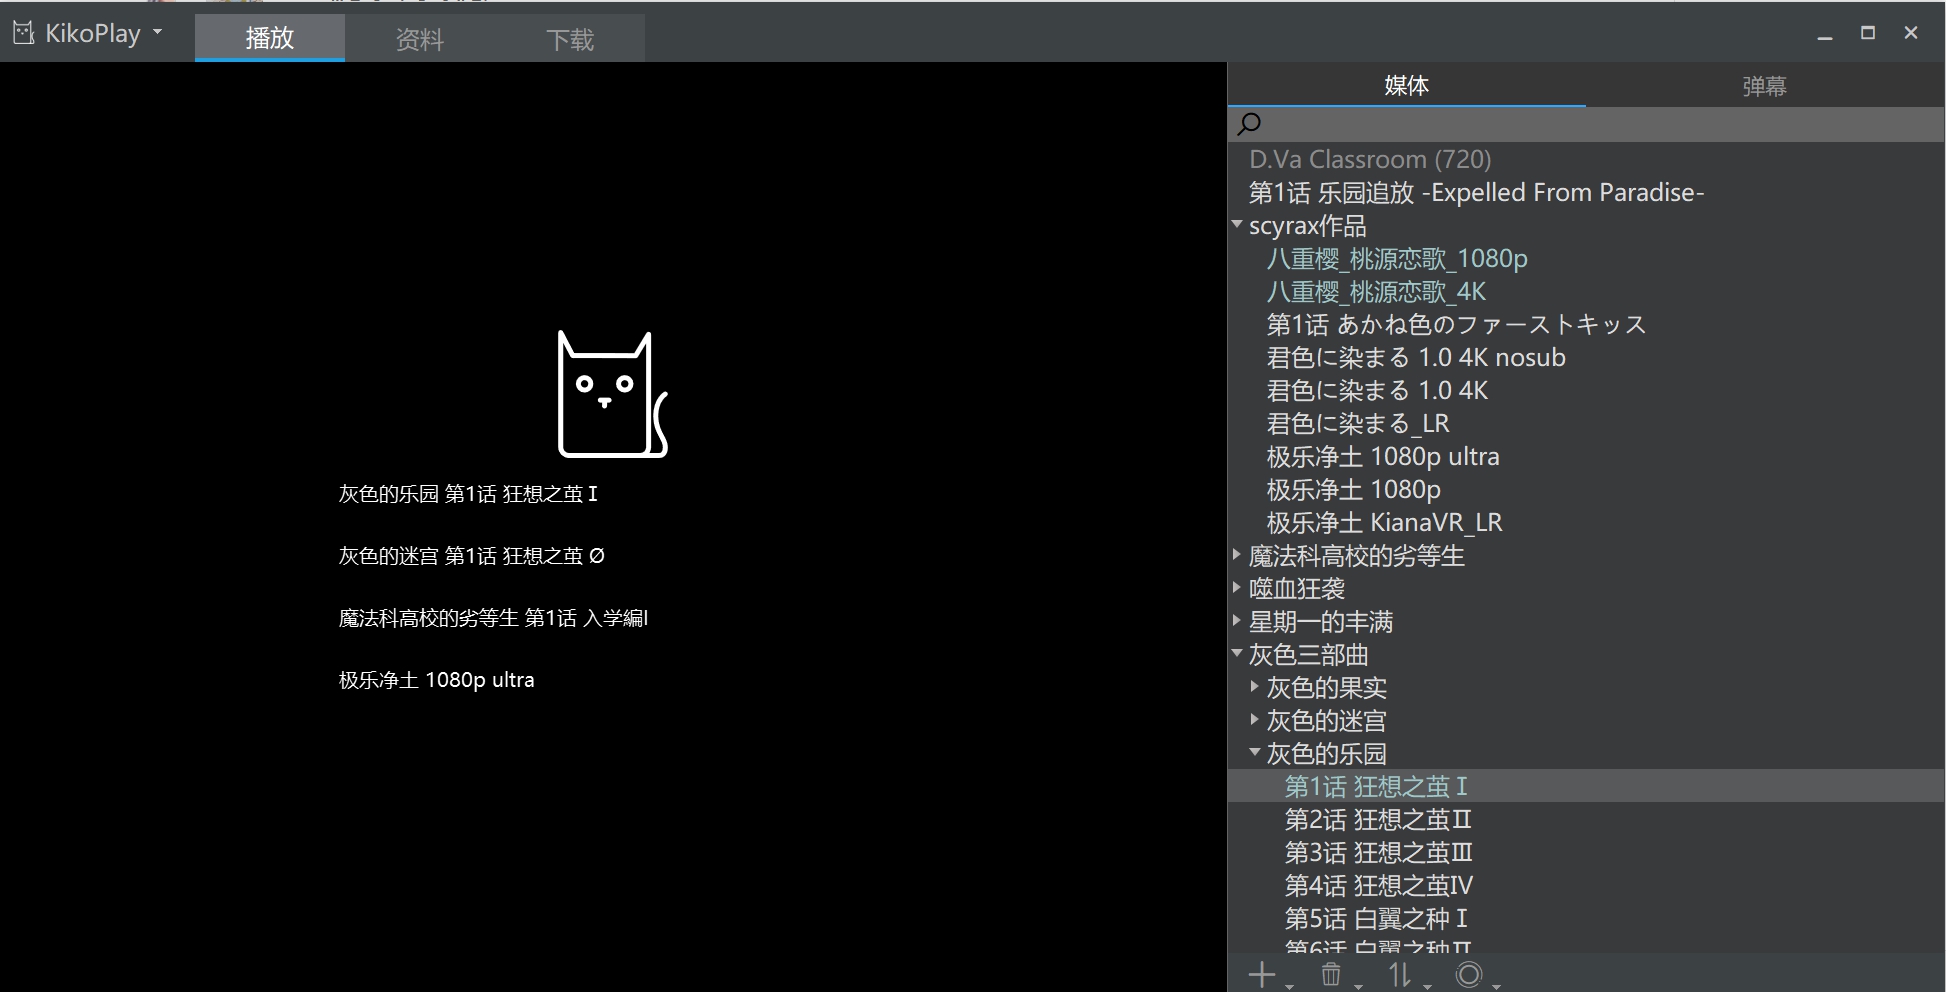Image resolution: width=1946 pixels, height=992 pixels.
Task: Collapse the 灰色三部曲 folder
Action: point(1238,654)
